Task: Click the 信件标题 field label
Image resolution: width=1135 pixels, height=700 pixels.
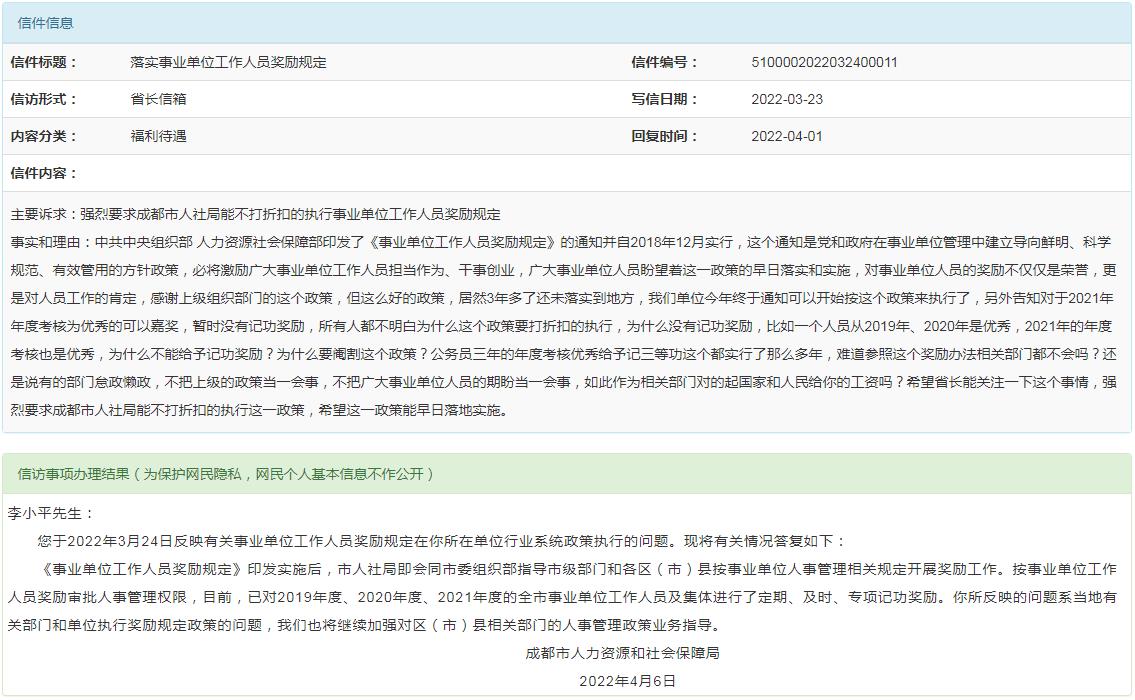Action: tap(43, 62)
